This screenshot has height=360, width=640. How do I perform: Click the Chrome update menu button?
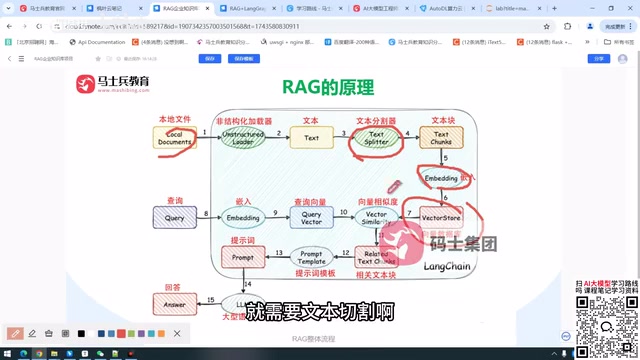coord(618,26)
